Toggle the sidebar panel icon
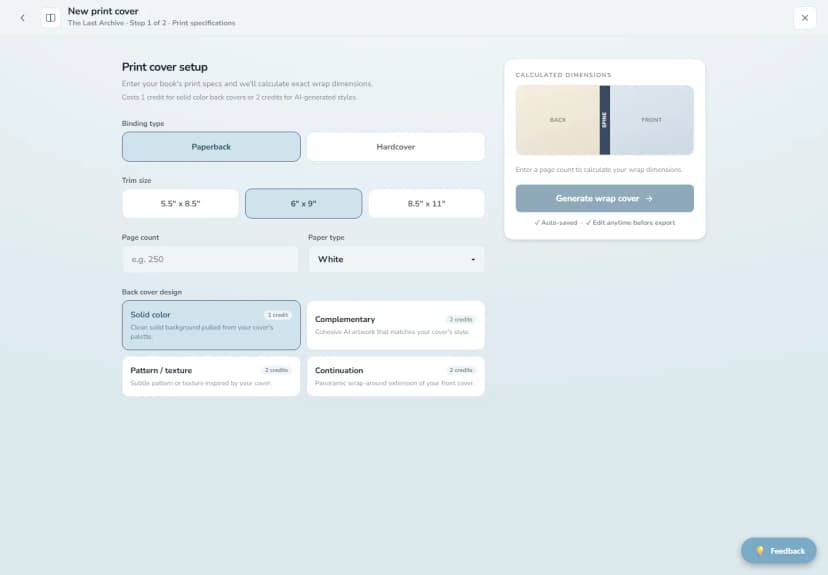Image resolution: width=828 pixels, height=575 pixels. pyautogui.click(x=51, y=18)
